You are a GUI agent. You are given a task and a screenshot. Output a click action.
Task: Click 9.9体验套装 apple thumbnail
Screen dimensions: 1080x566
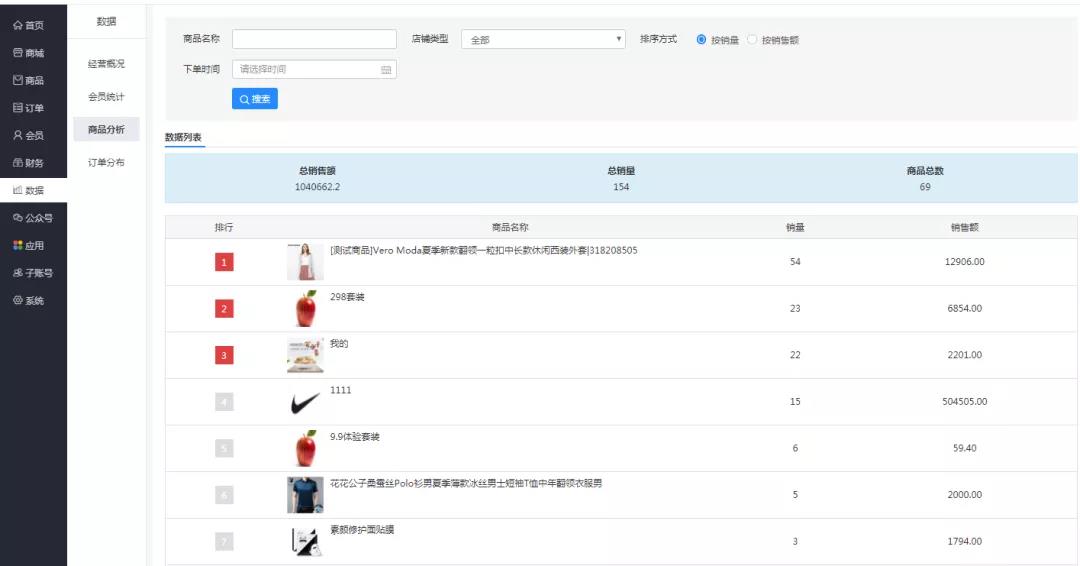[305, 448]
